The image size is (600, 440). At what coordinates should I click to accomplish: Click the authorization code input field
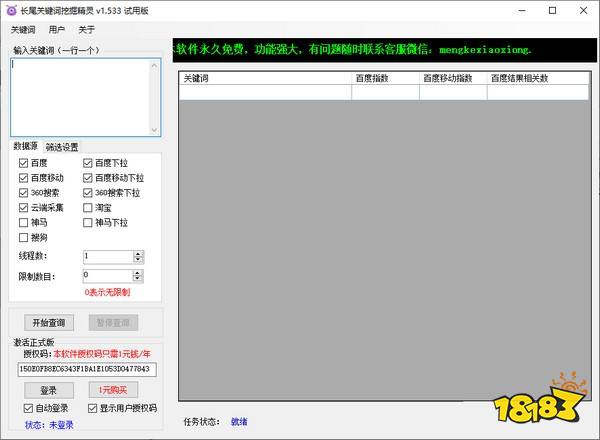pos(87,369)
